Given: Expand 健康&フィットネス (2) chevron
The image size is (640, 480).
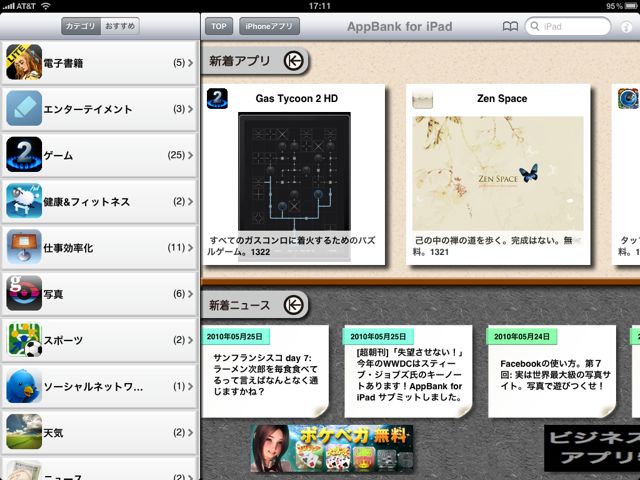Looking at the screenshot, I should pos(191,201).
